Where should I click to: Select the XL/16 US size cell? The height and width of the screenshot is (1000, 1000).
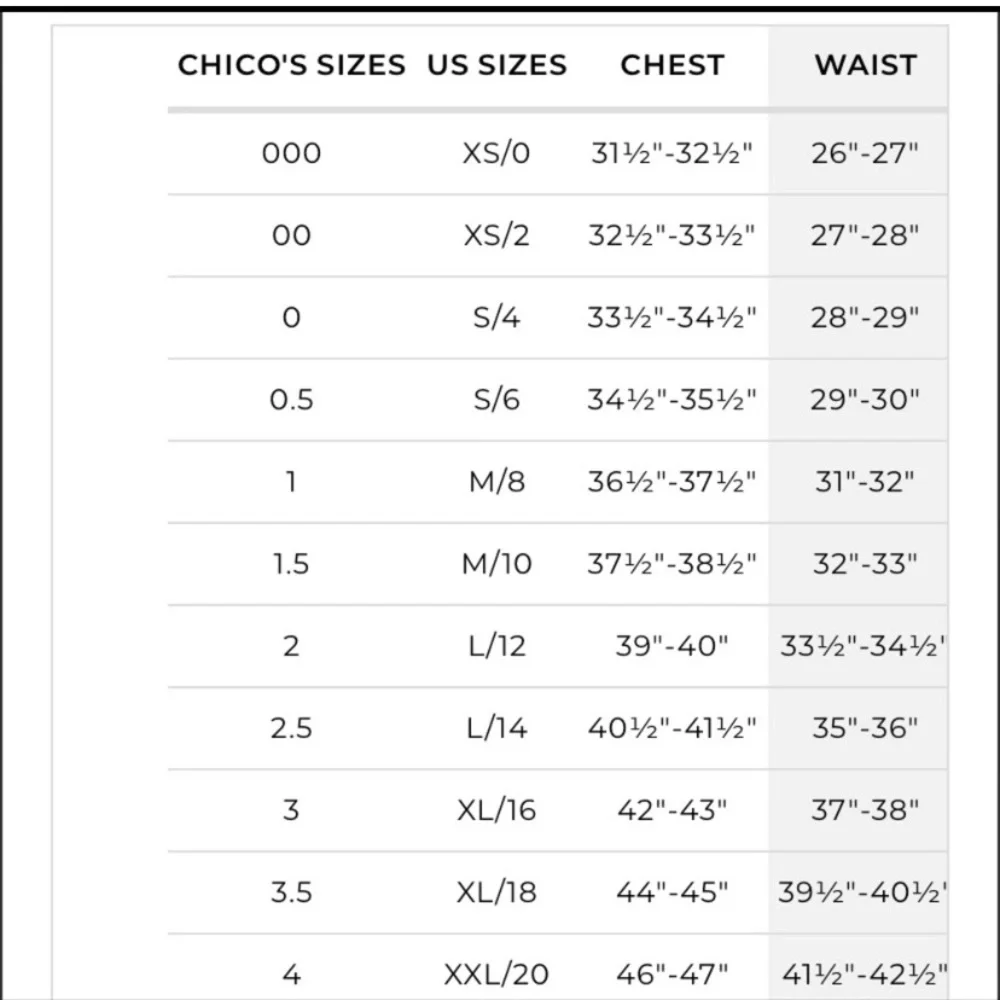pyautogui.click(x=497, y=810)
